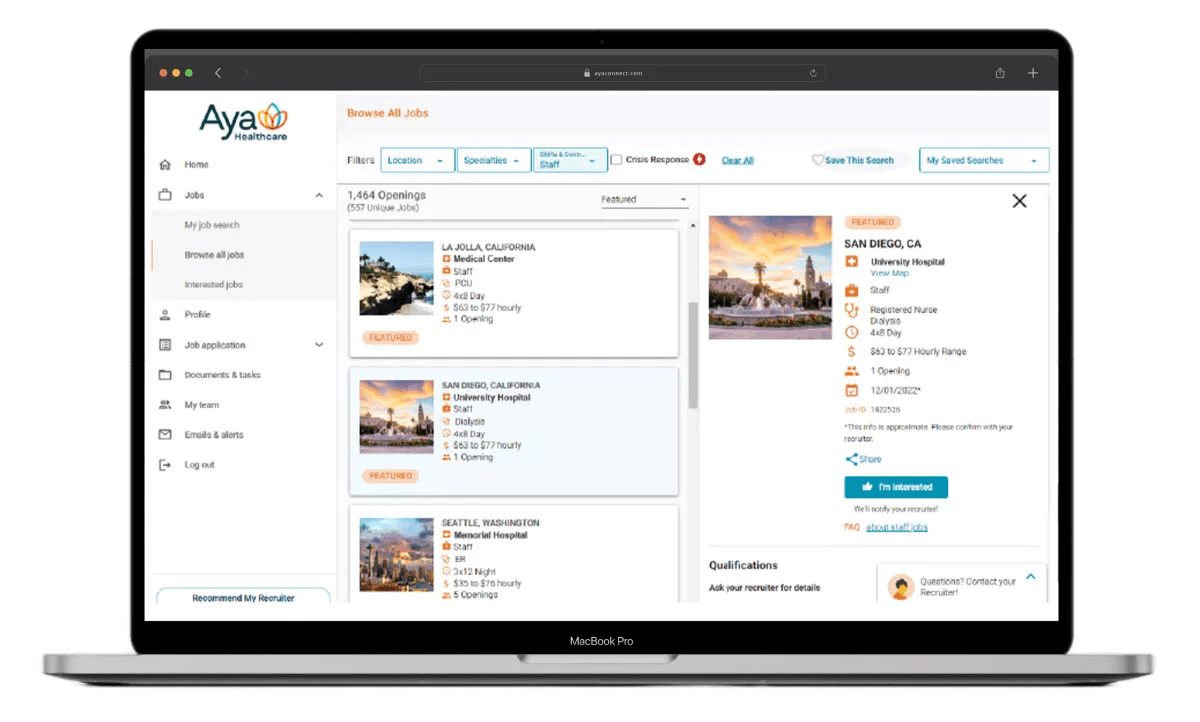The width and height of the screenshot is (1200, 722).
Task: Open My job search menu item
Action: tap(212, 225)
